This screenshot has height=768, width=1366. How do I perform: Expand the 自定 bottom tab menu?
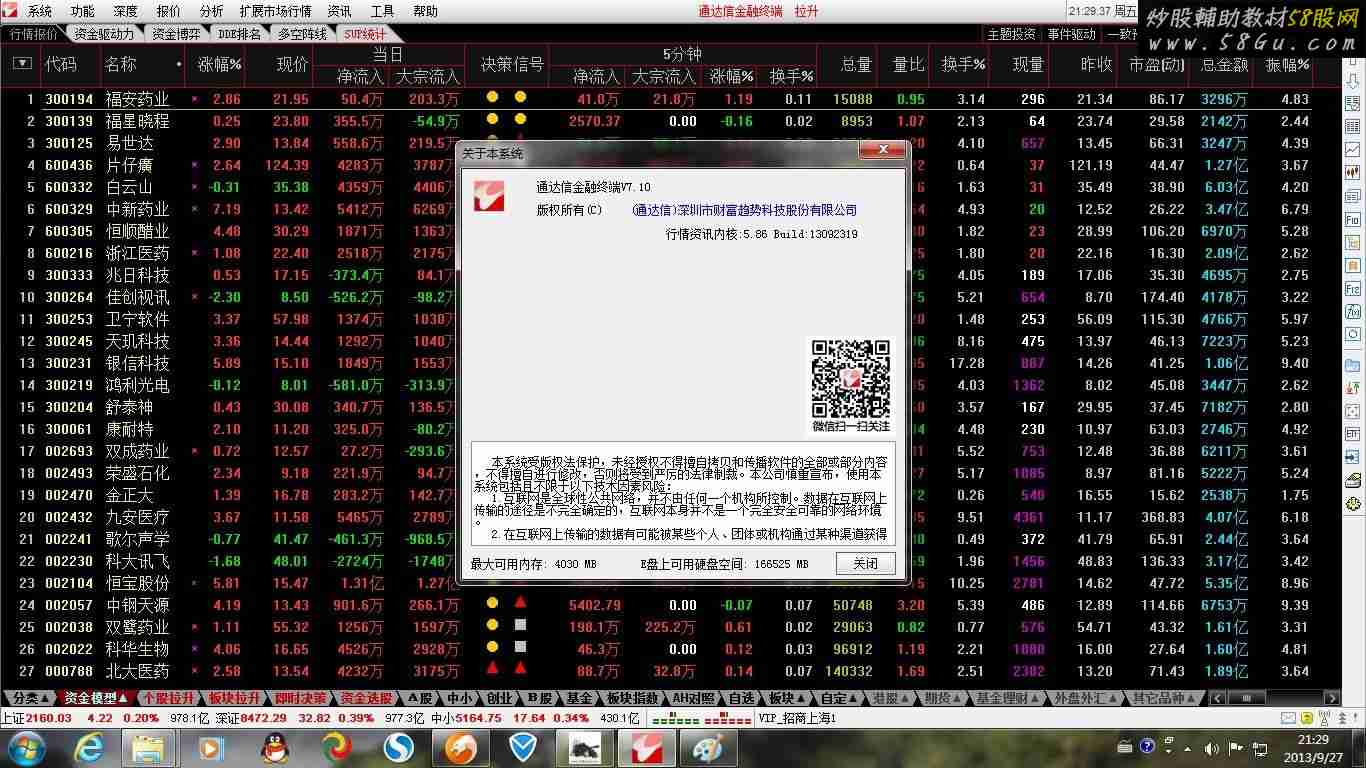839,698
